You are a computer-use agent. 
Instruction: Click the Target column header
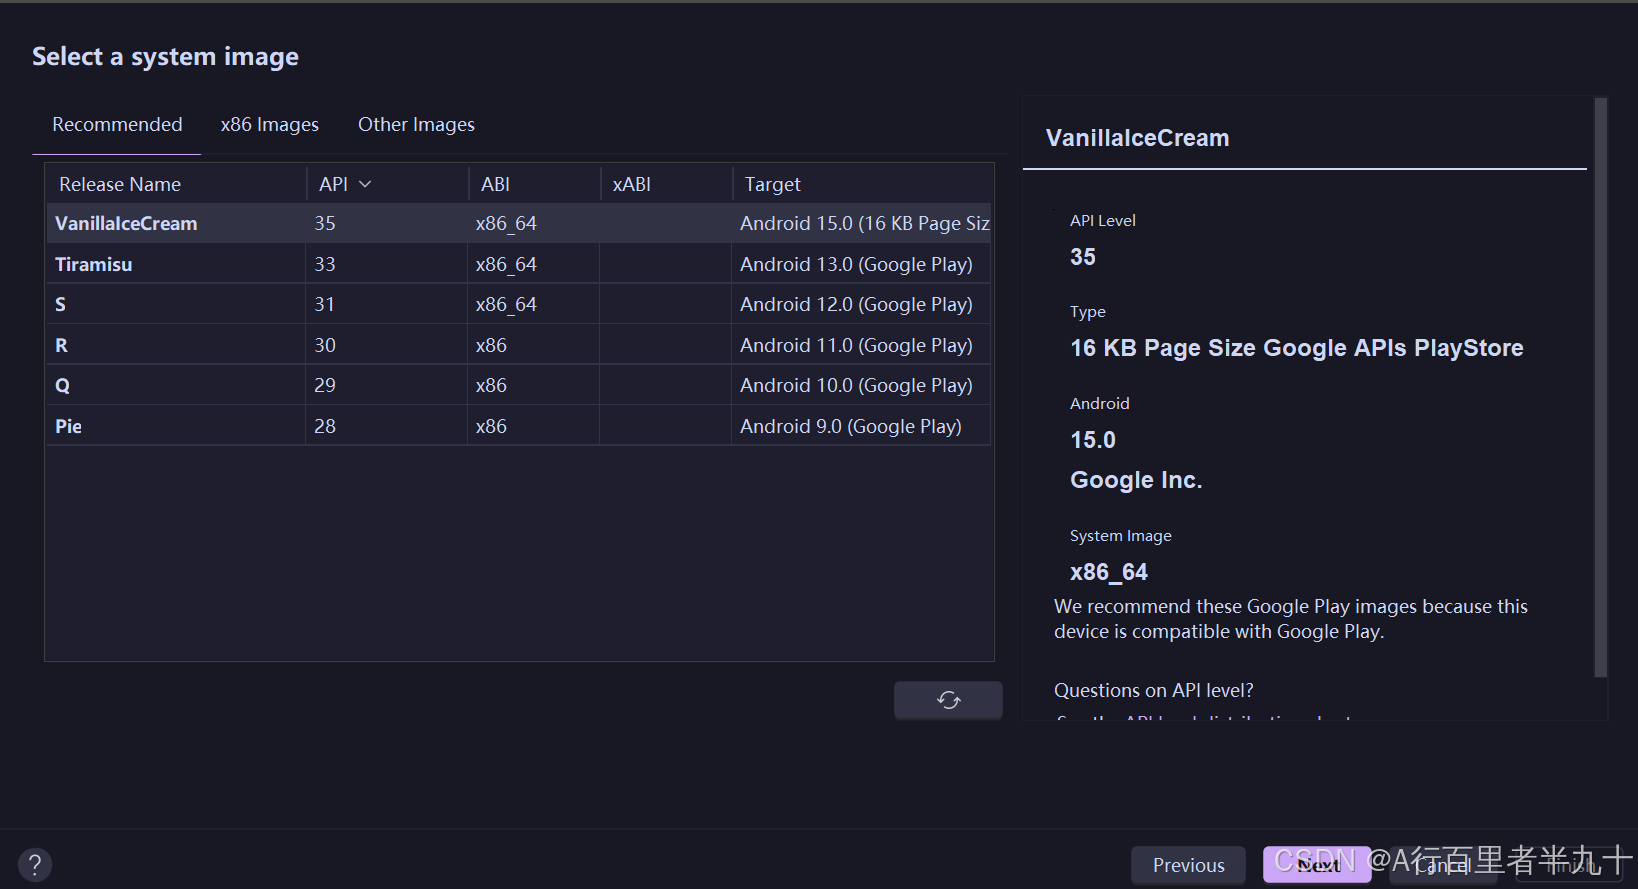pyautogui.click(x=863, y=184)
